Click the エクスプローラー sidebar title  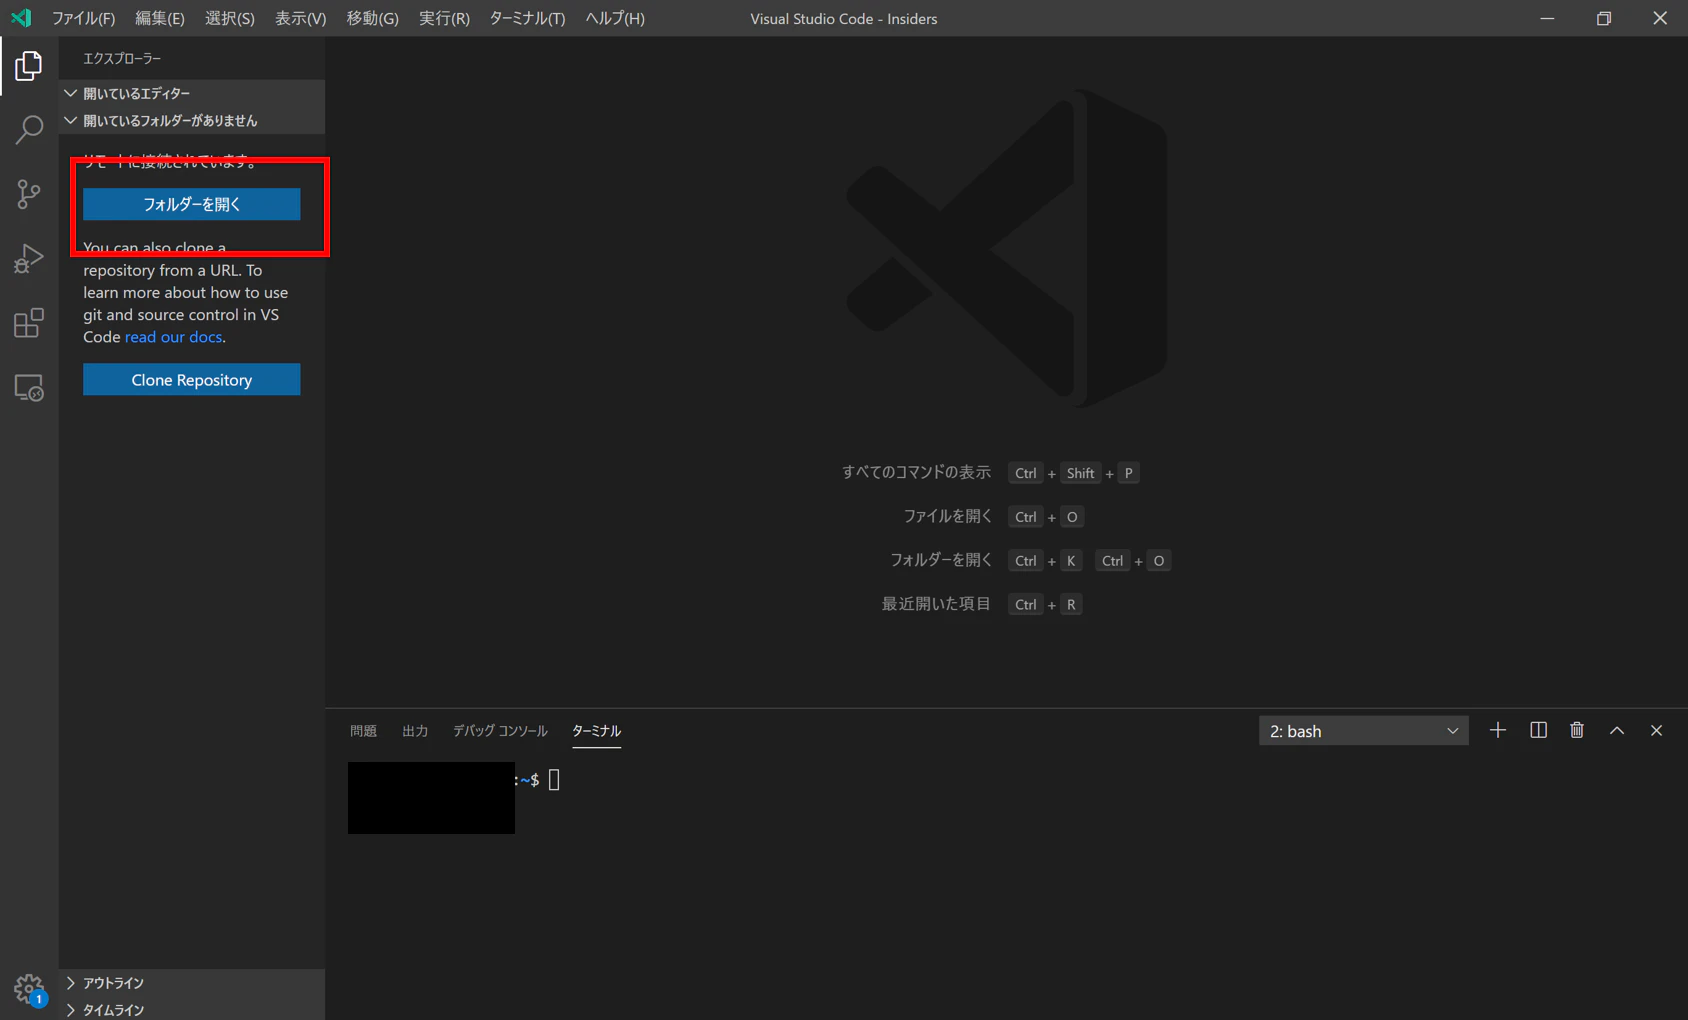122,58
